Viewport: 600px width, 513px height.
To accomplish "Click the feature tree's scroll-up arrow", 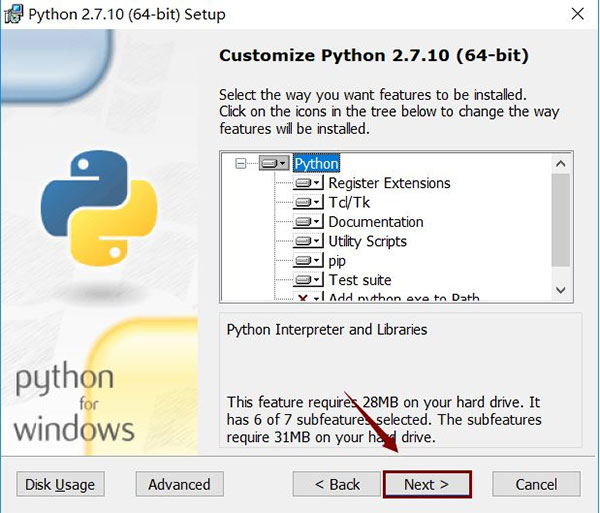I will click(561, 164).
